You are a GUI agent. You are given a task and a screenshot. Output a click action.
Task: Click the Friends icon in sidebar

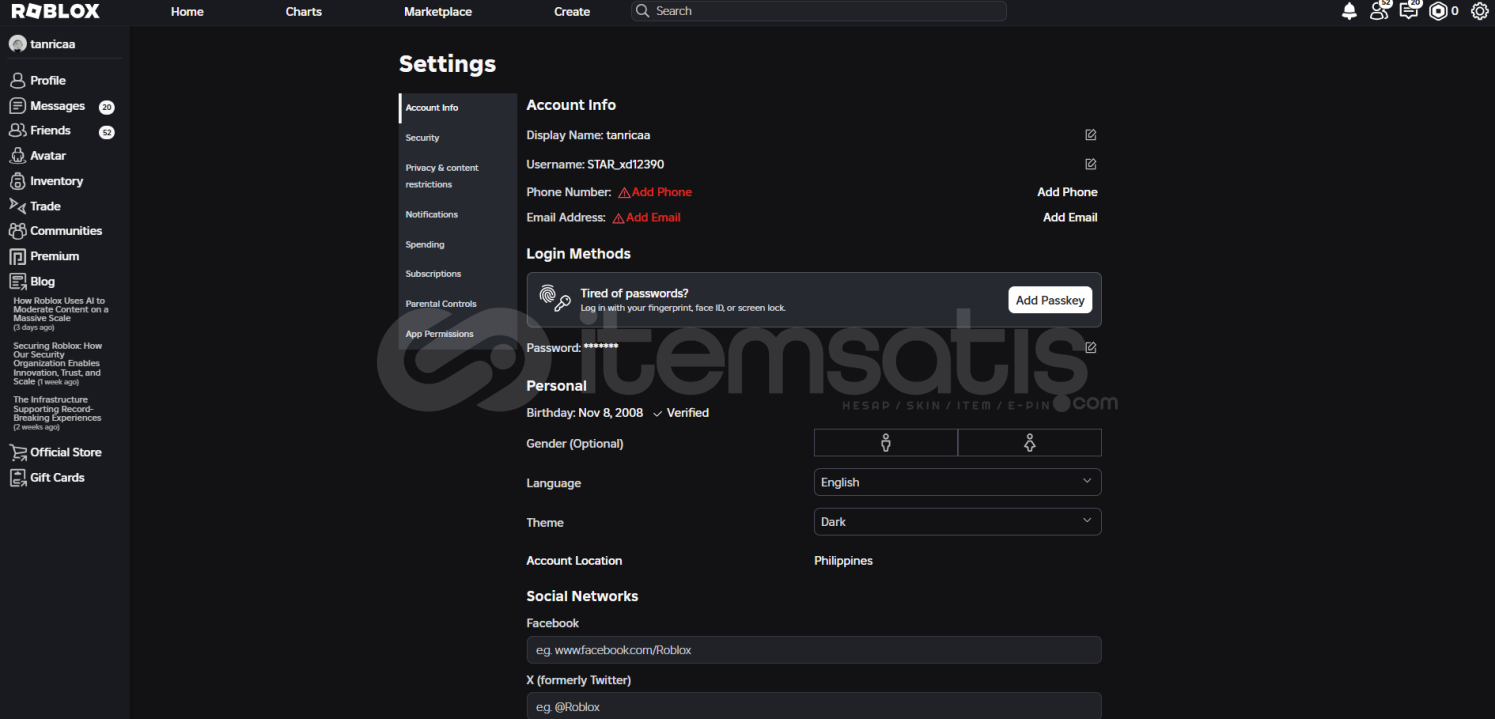click(17, 130)
